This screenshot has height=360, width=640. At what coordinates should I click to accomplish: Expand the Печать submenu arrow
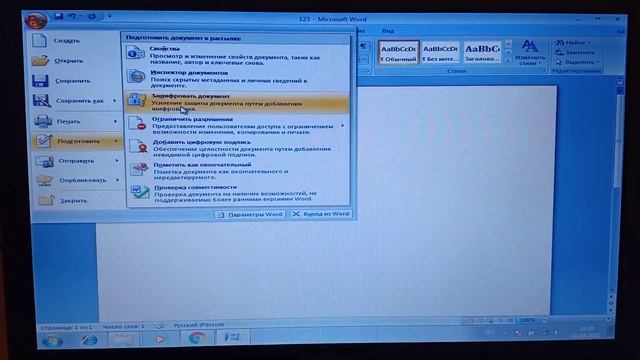(116, 121)
